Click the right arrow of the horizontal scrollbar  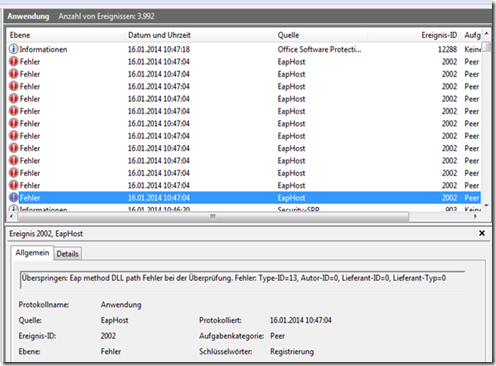475,216
